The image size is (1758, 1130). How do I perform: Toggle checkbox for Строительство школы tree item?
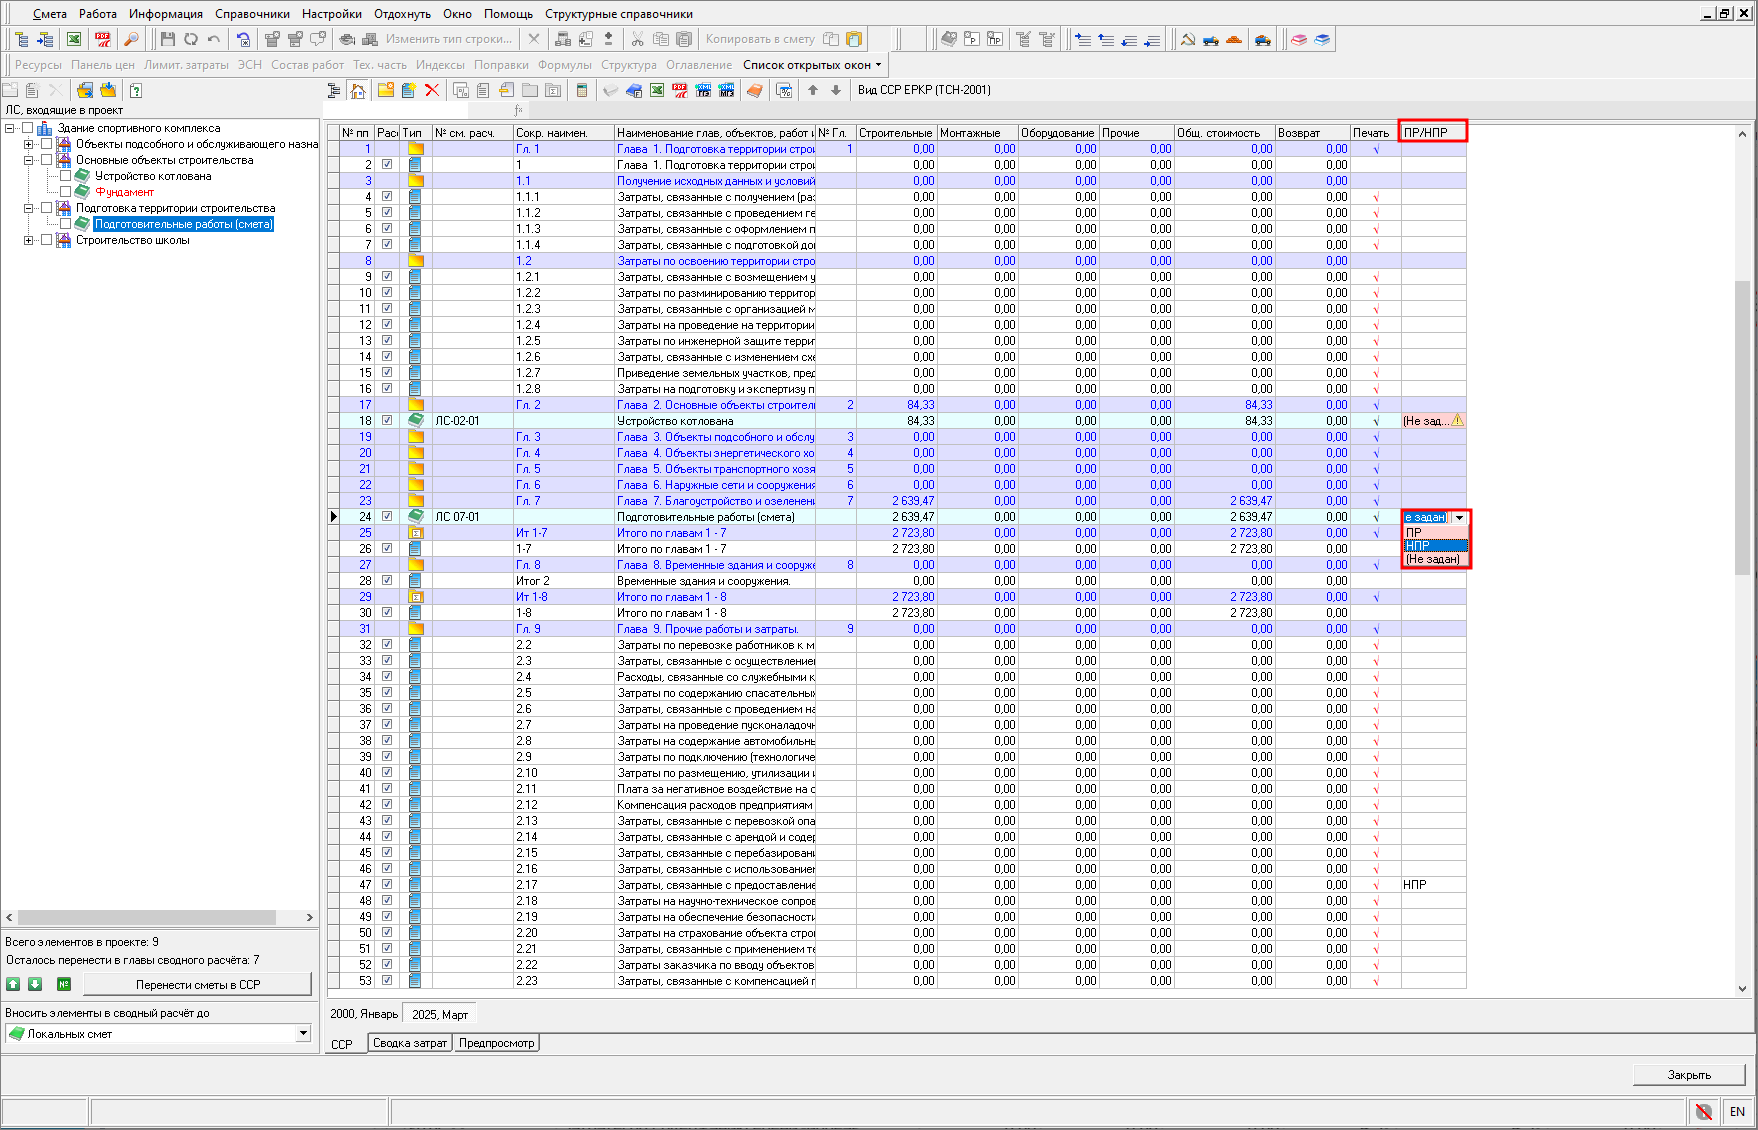point(46,240)
